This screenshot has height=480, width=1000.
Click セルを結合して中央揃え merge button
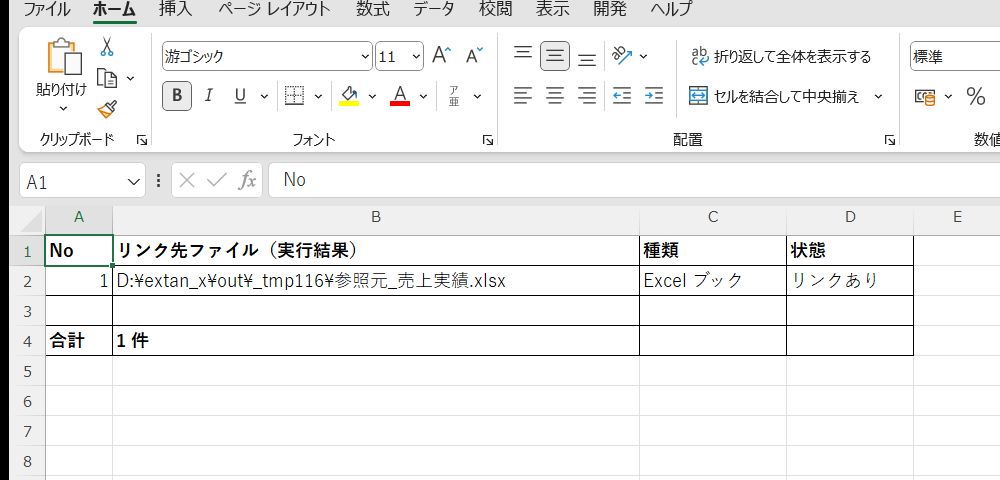point(775,96)
